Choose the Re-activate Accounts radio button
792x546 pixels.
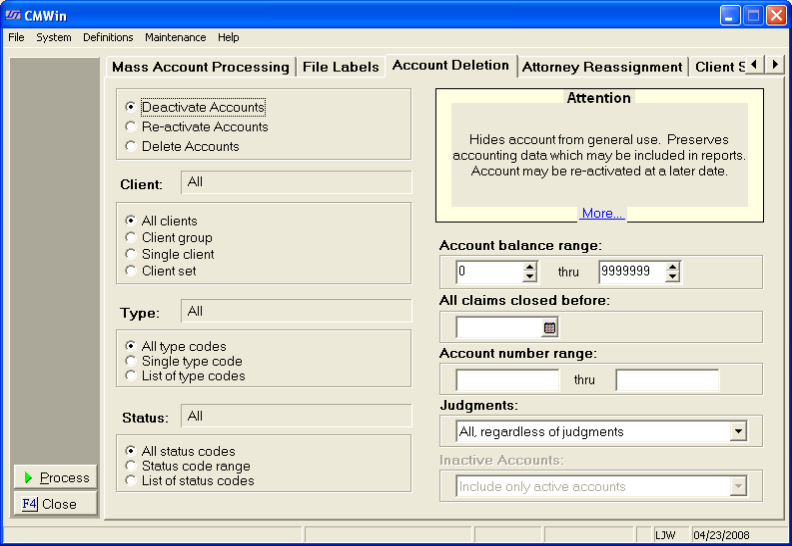coord(130,127)
